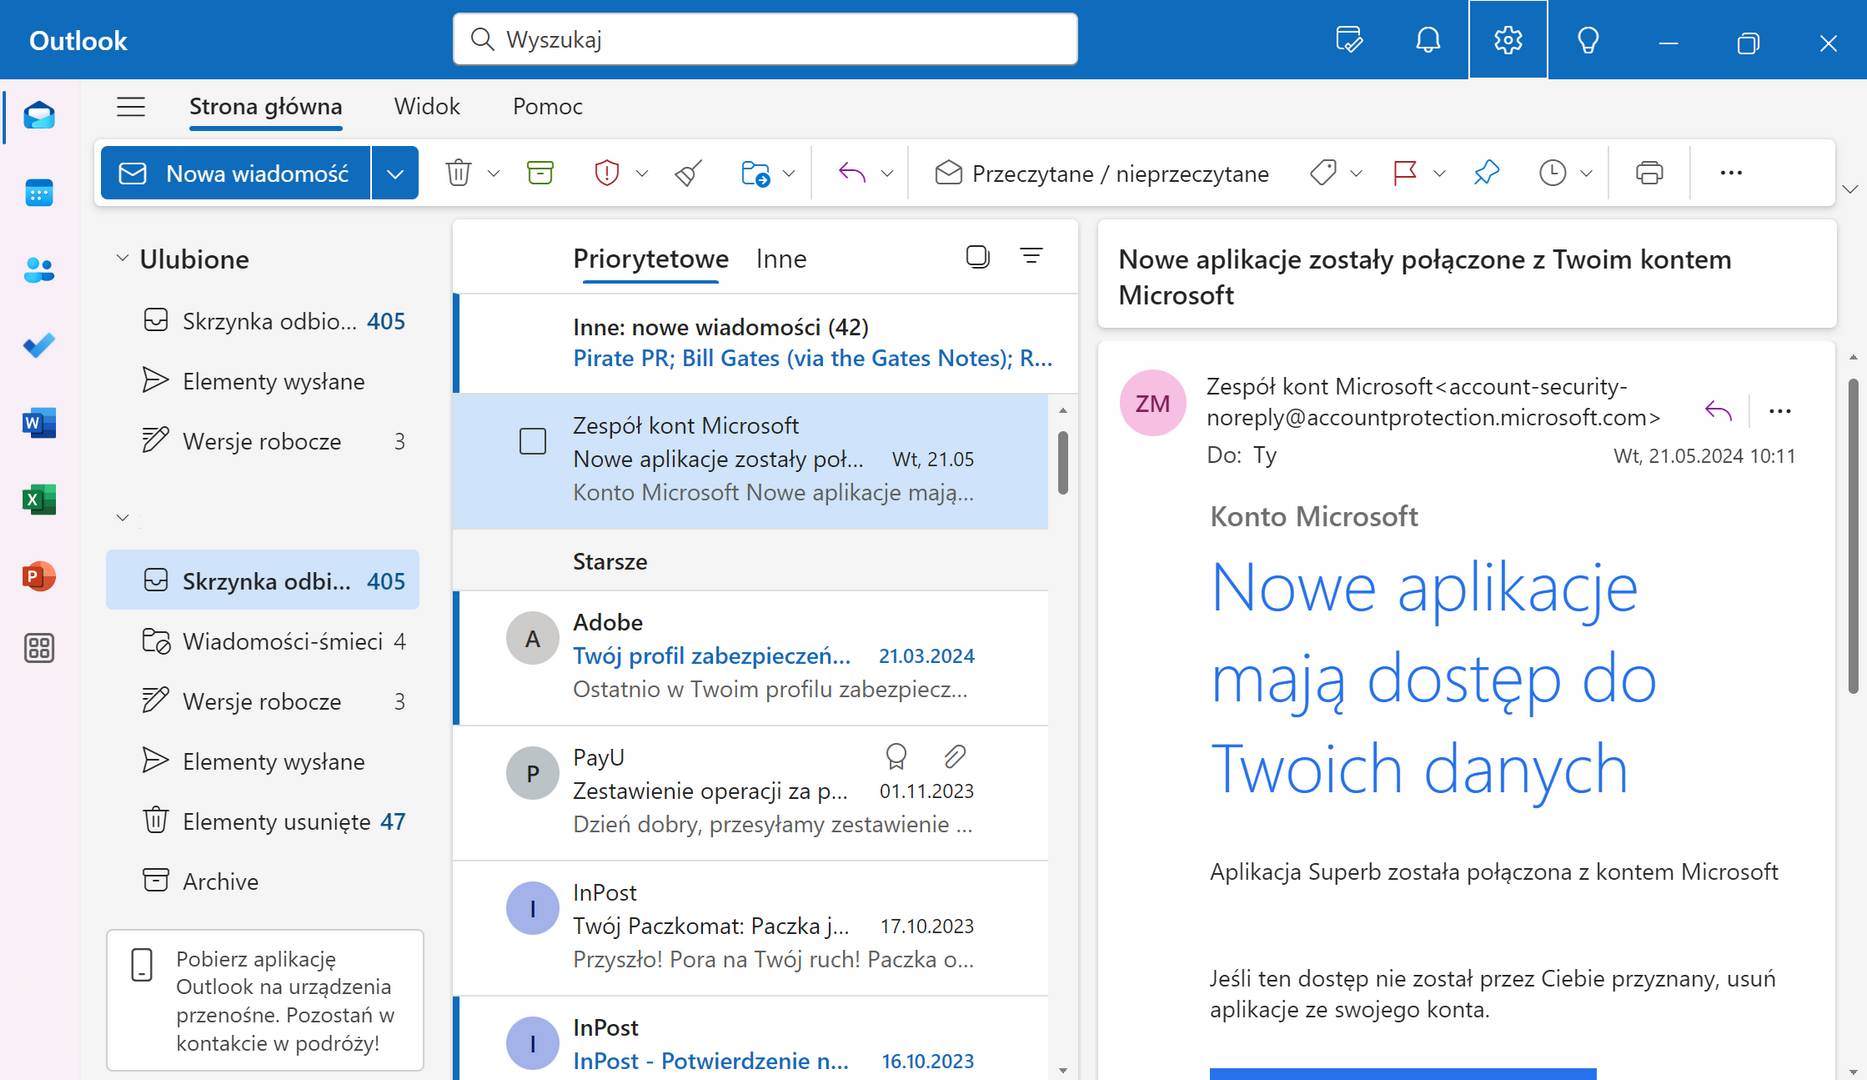Expand the ribbon with chevron at right

[1850, 189]
